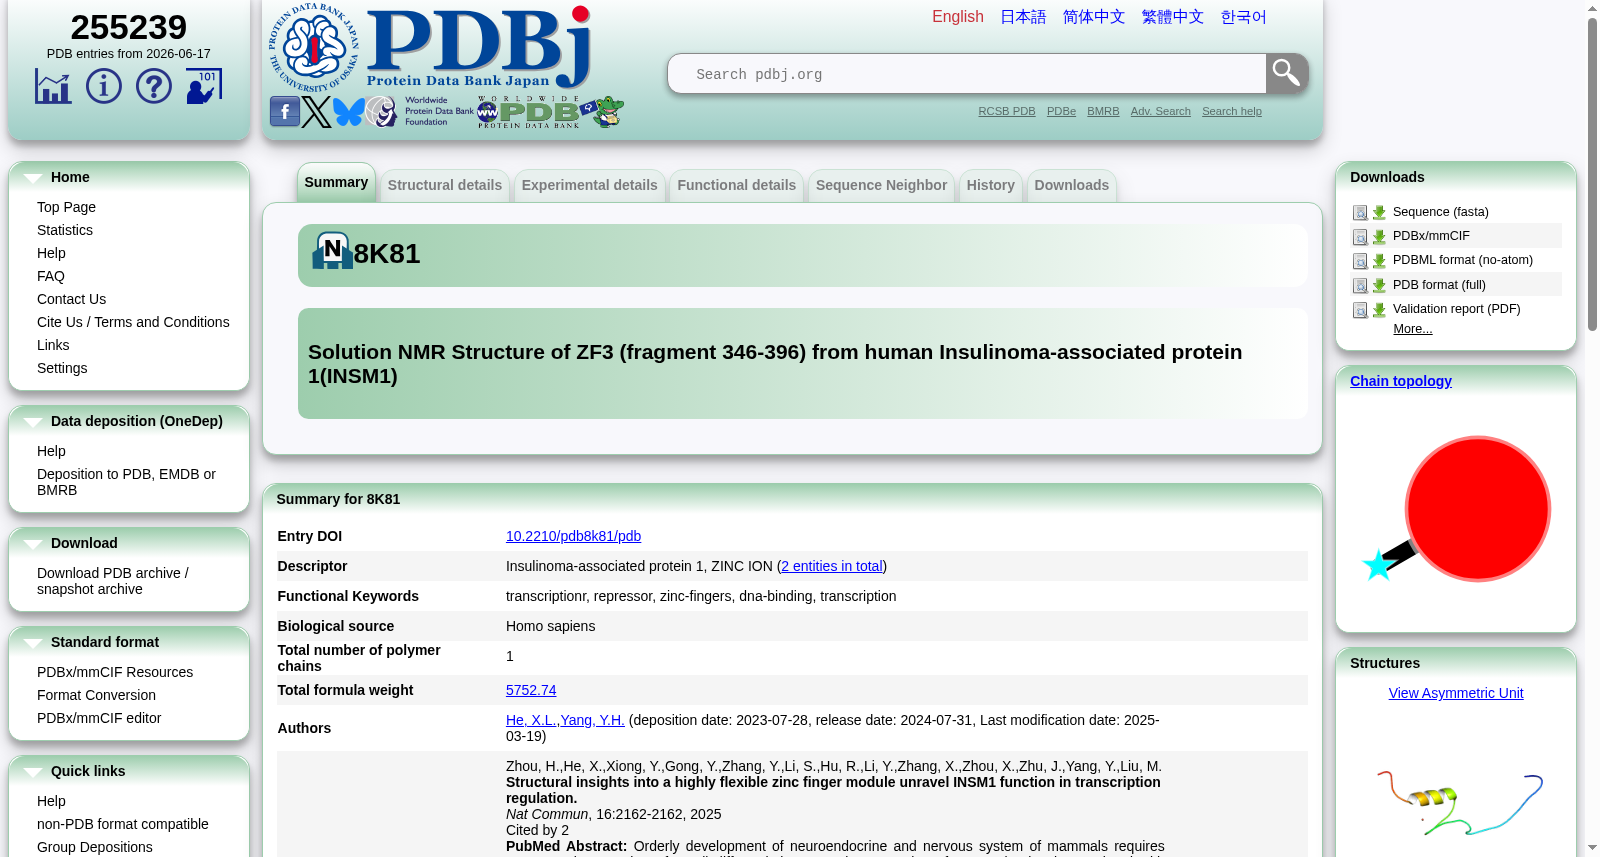Click the magnifier search button
The image size is (1600, 857).
click(1287, 73)
